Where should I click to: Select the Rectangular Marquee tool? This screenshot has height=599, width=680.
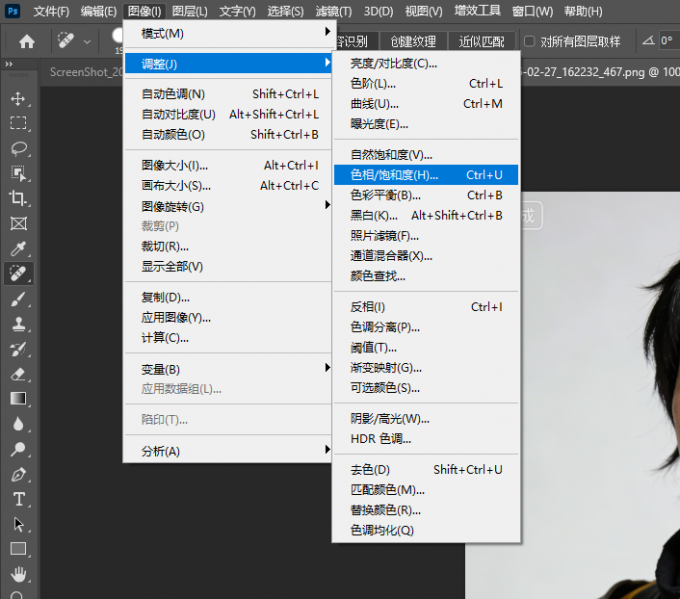point(18,123)
